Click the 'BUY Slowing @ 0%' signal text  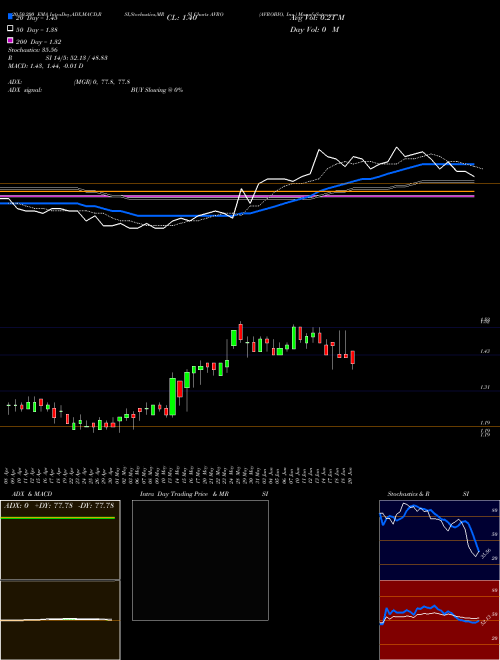click(x=157, y=90)
